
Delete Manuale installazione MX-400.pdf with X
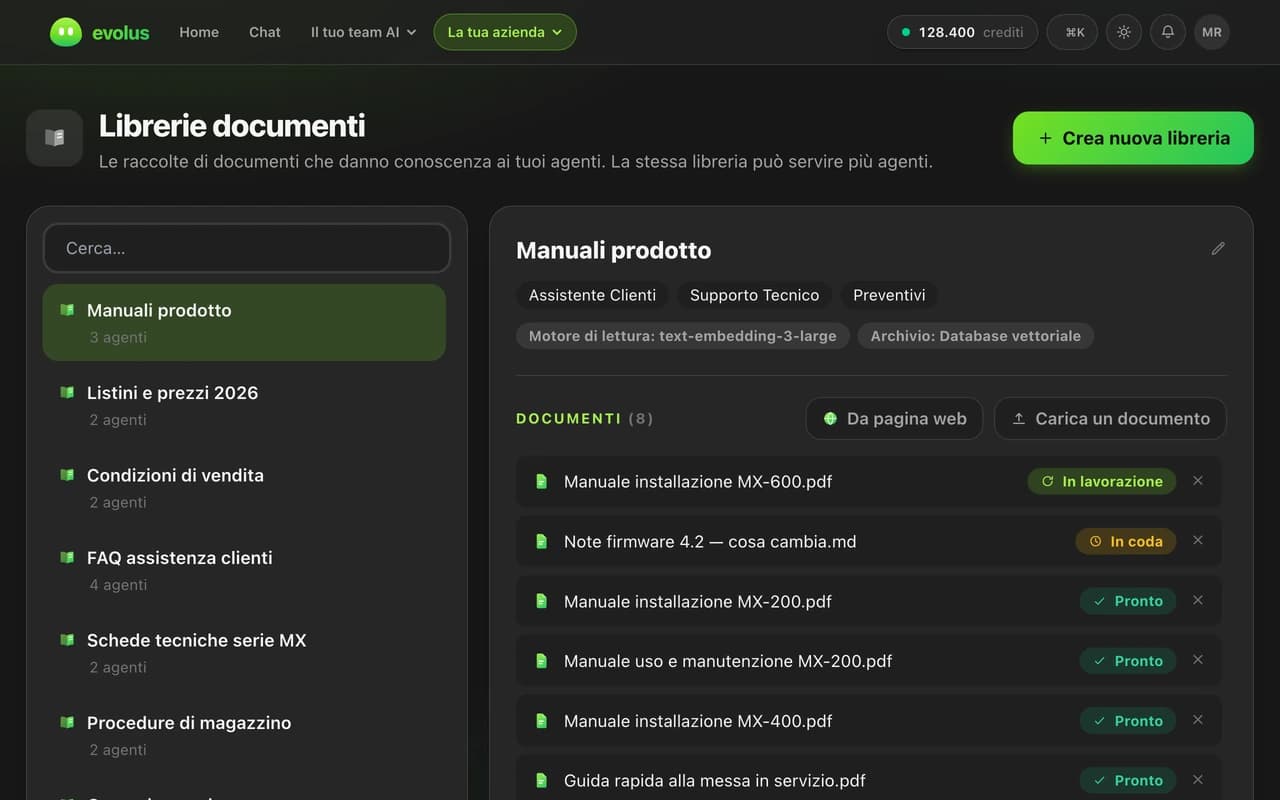click(1198, 721)
